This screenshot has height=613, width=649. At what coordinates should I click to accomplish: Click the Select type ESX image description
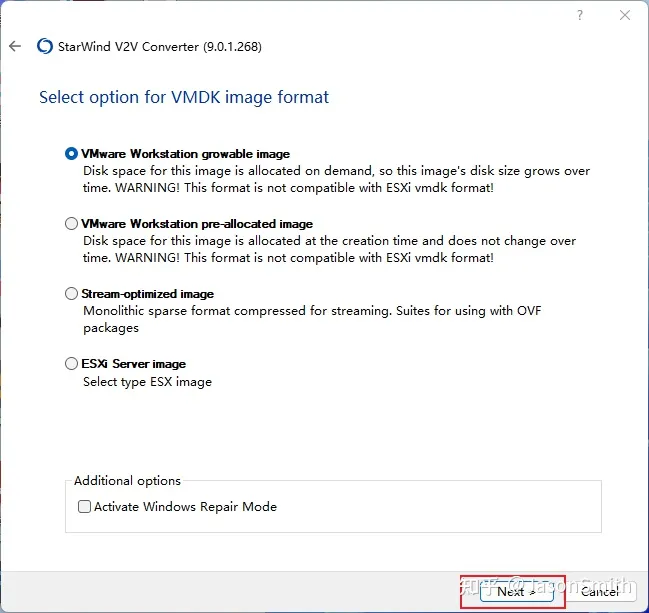pyautogui.click(x=147, y=381)
